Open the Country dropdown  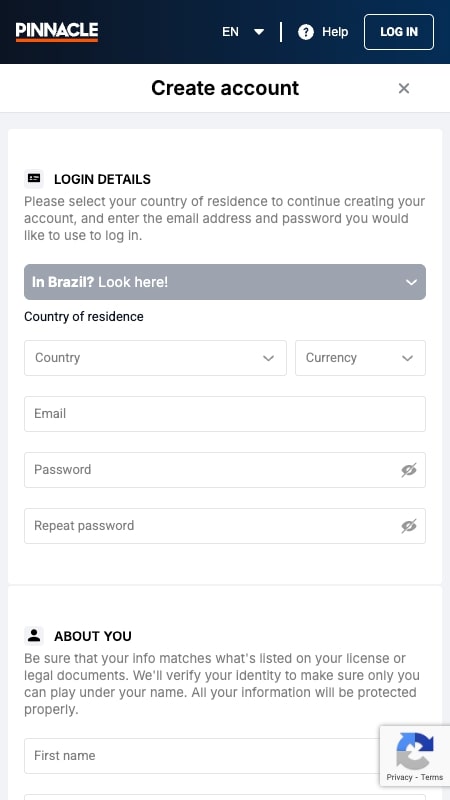tap(155, 358)
